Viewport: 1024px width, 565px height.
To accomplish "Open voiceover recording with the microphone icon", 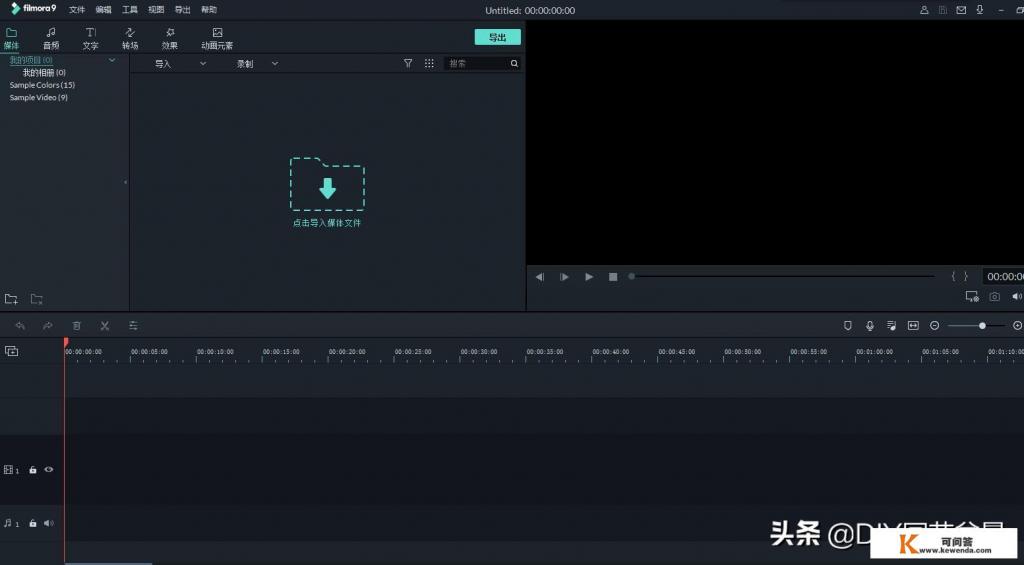I will click(870, 326).
